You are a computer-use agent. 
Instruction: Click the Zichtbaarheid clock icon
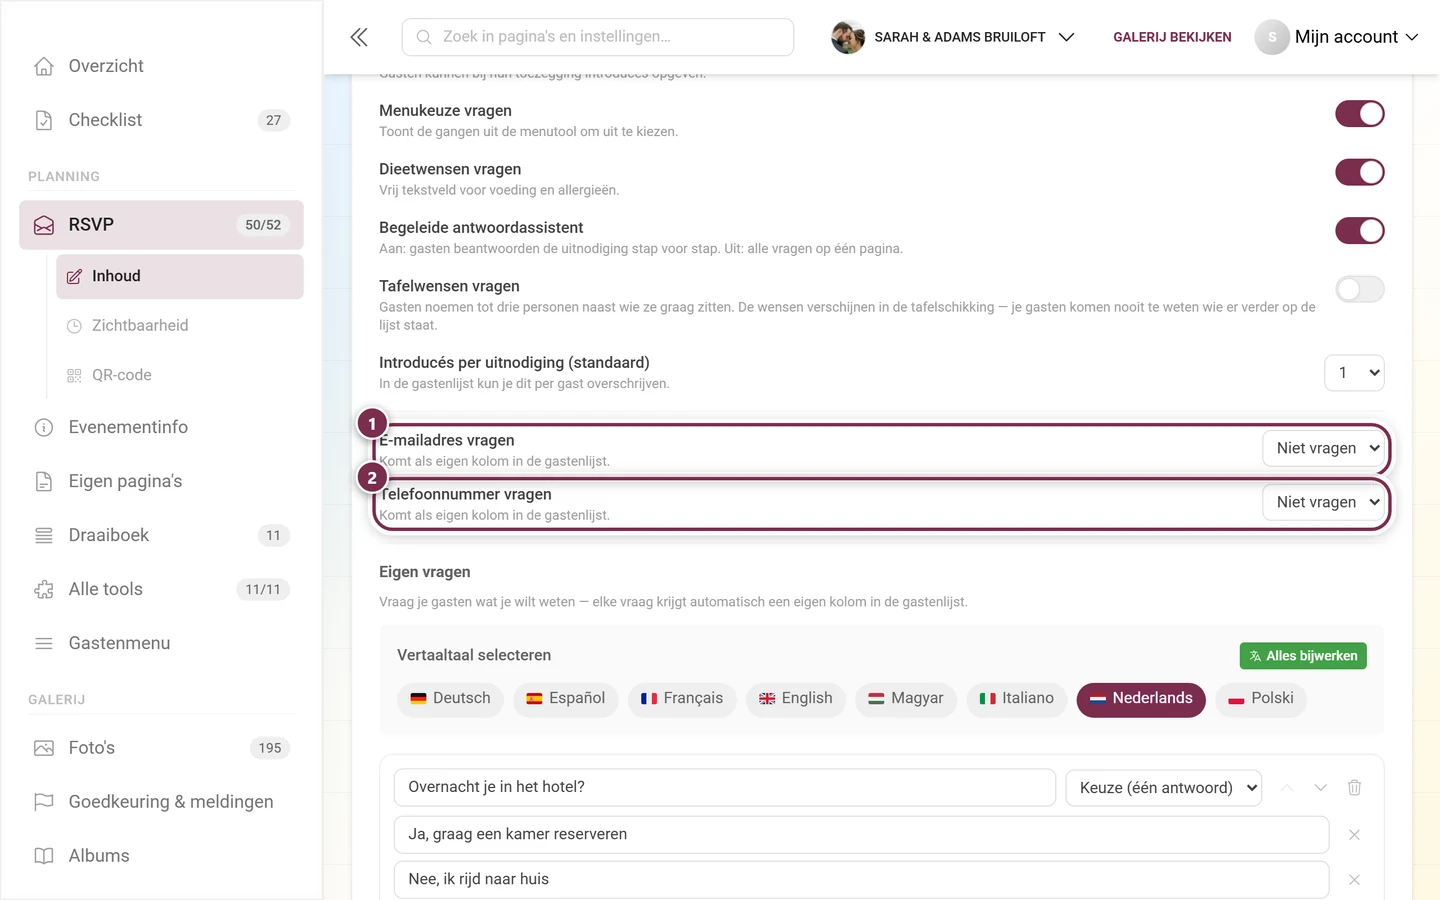pos(74,326)
